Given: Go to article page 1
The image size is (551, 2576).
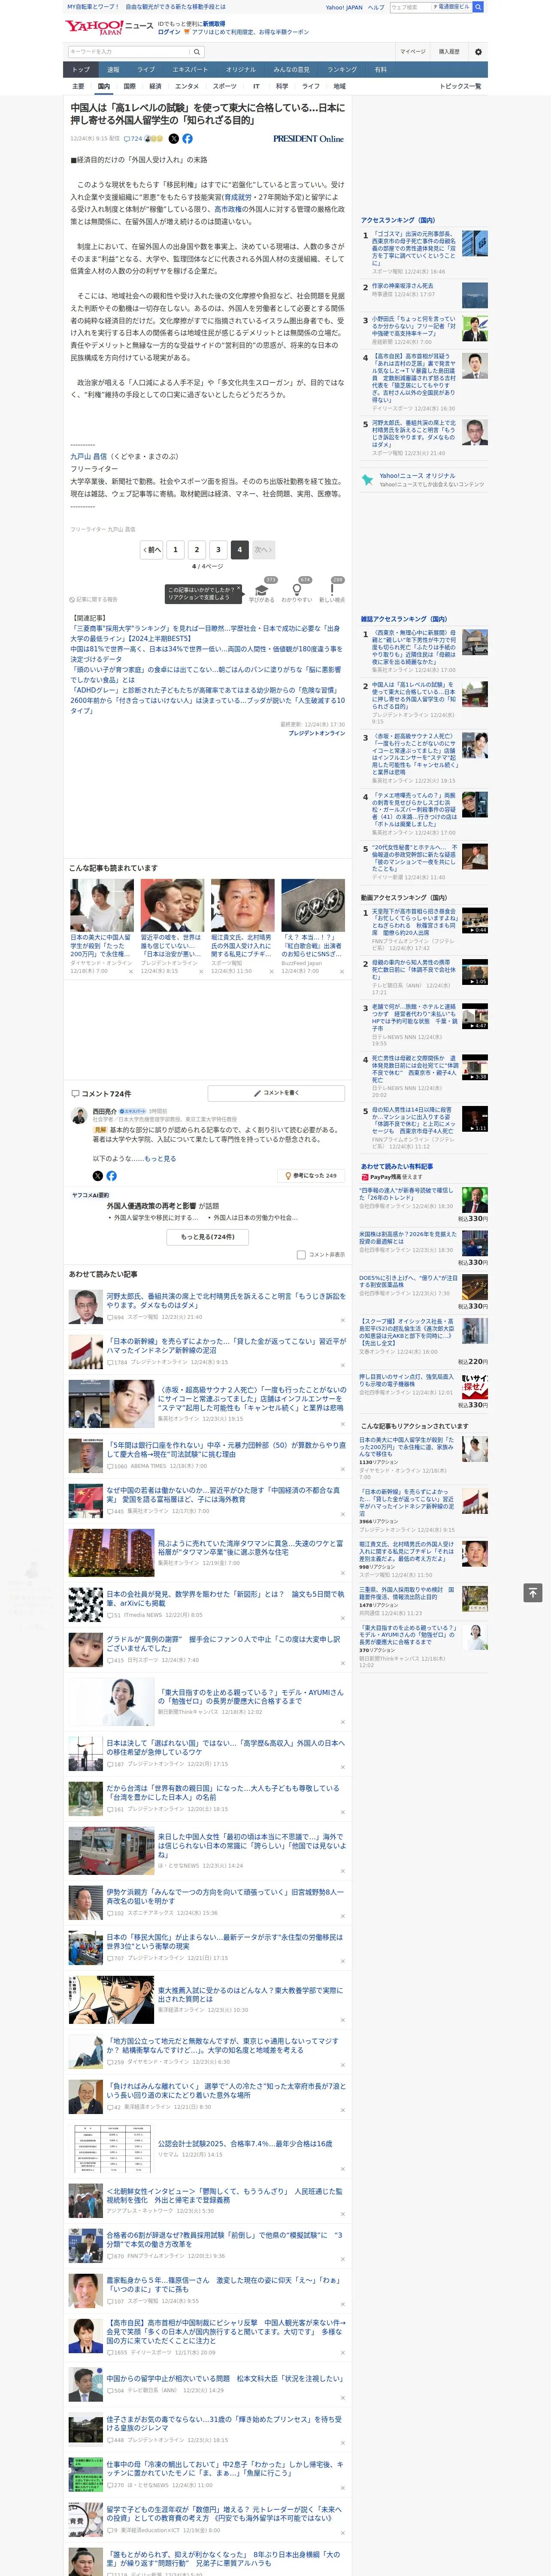Looking at the screenshot, I should point(175,549).
